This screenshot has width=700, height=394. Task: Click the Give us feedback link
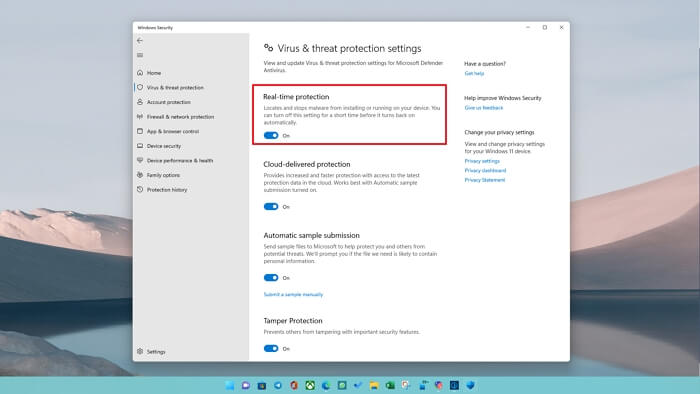tap(483, 108)
